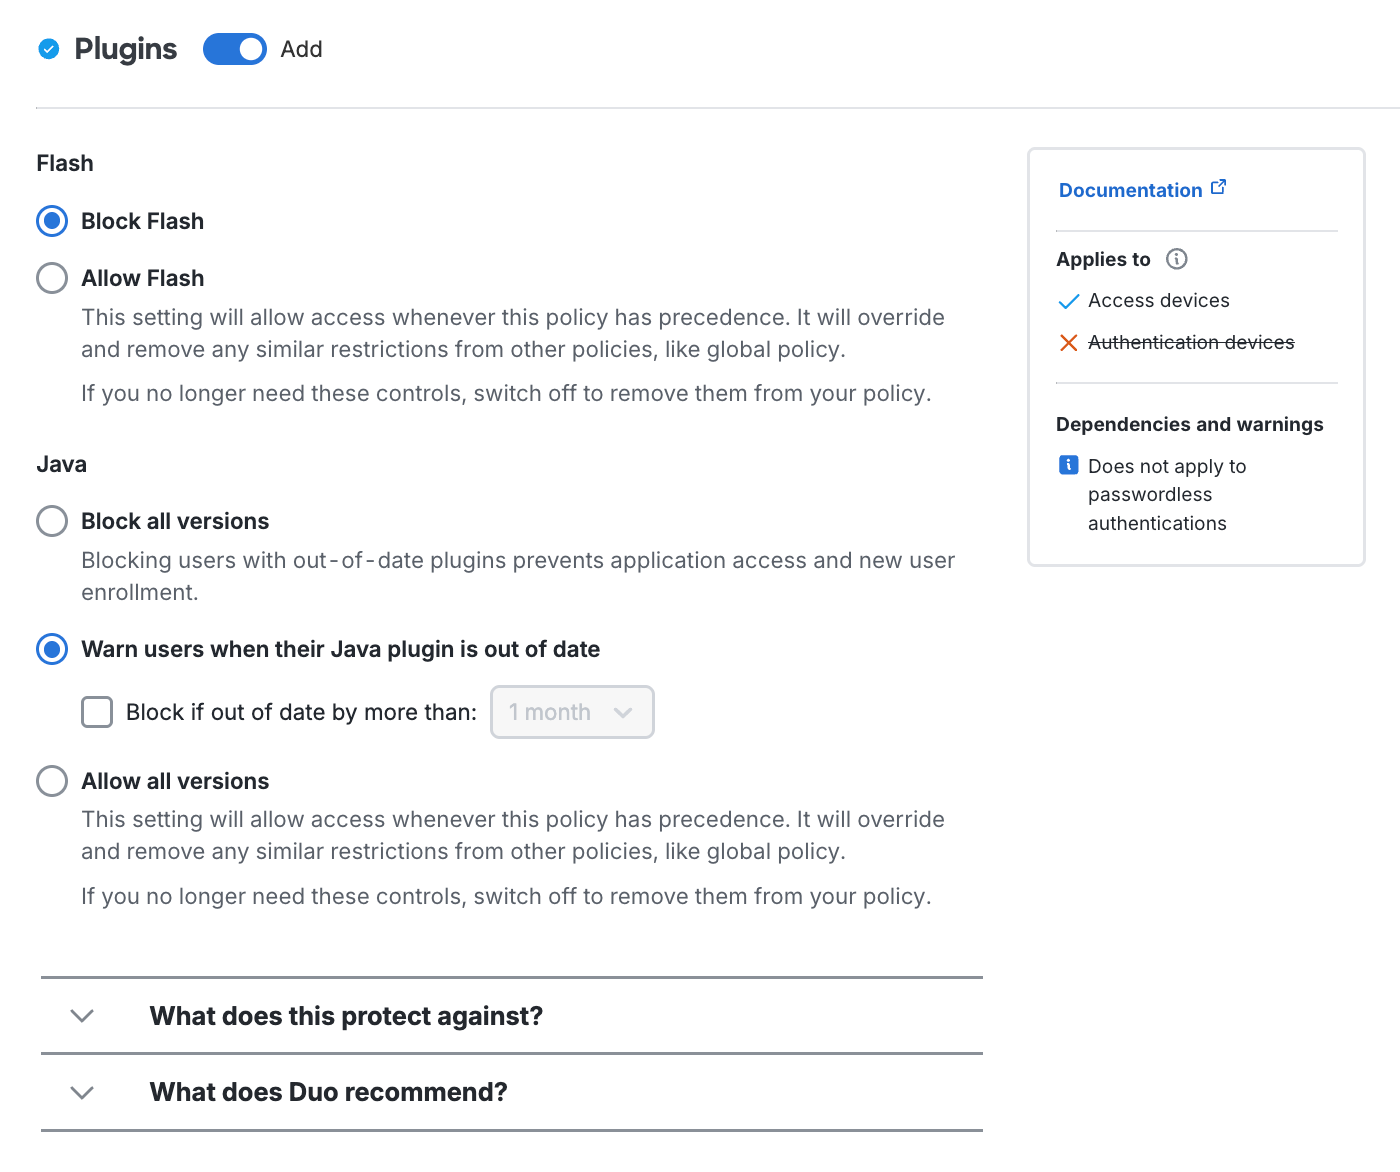
Task: Click the chevron inside the 1 month selector
Action: click(624, 712)
